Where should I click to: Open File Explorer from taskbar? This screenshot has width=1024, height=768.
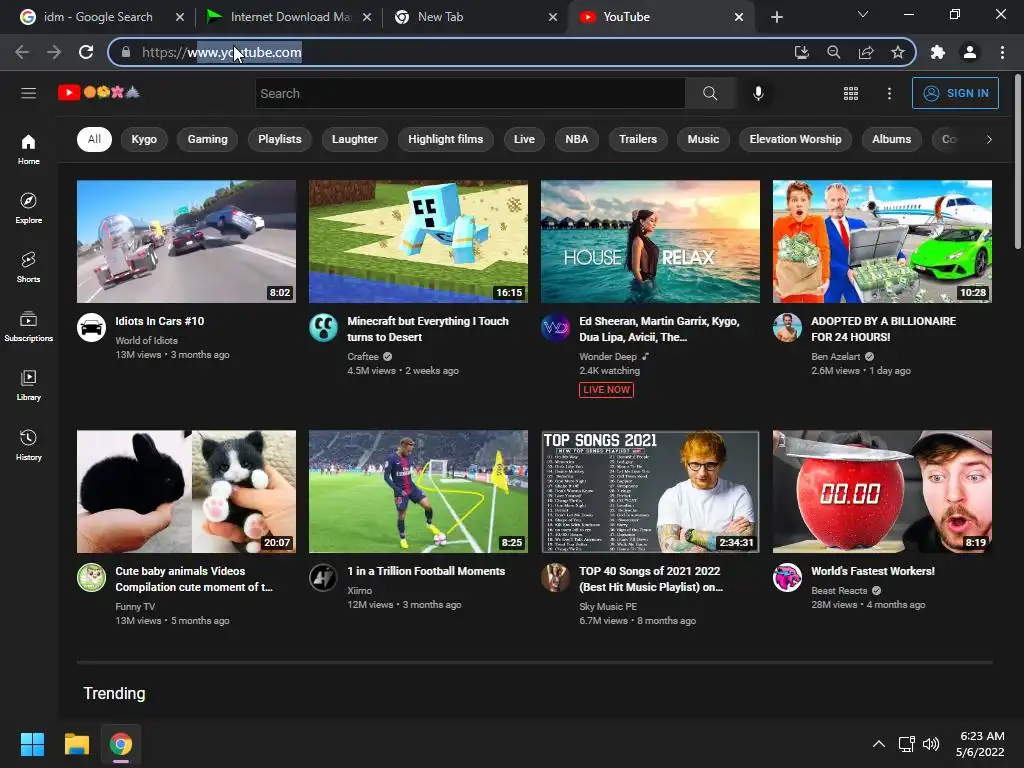(76, 744)
